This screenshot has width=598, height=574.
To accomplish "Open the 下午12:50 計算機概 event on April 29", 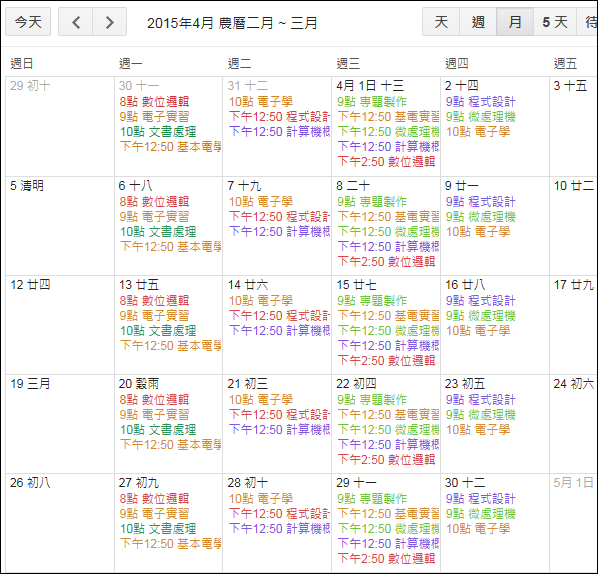I will point(388,544).
